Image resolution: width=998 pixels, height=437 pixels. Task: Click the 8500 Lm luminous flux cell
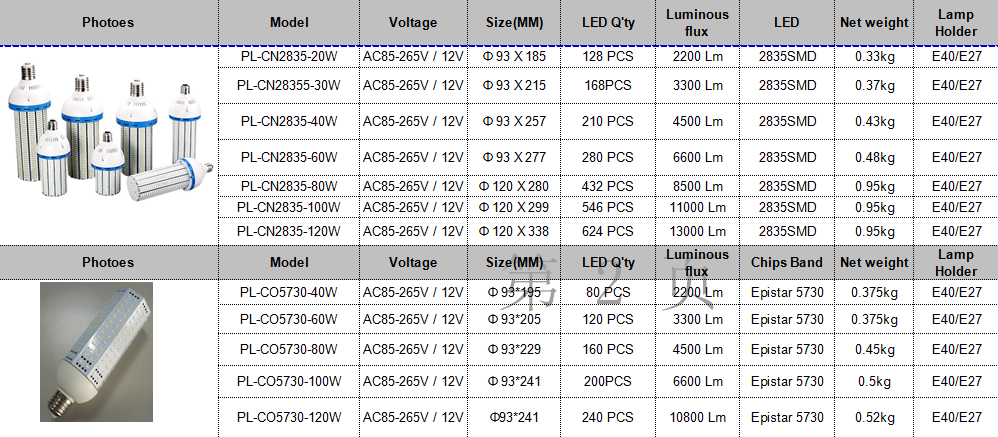coord(698,186)
